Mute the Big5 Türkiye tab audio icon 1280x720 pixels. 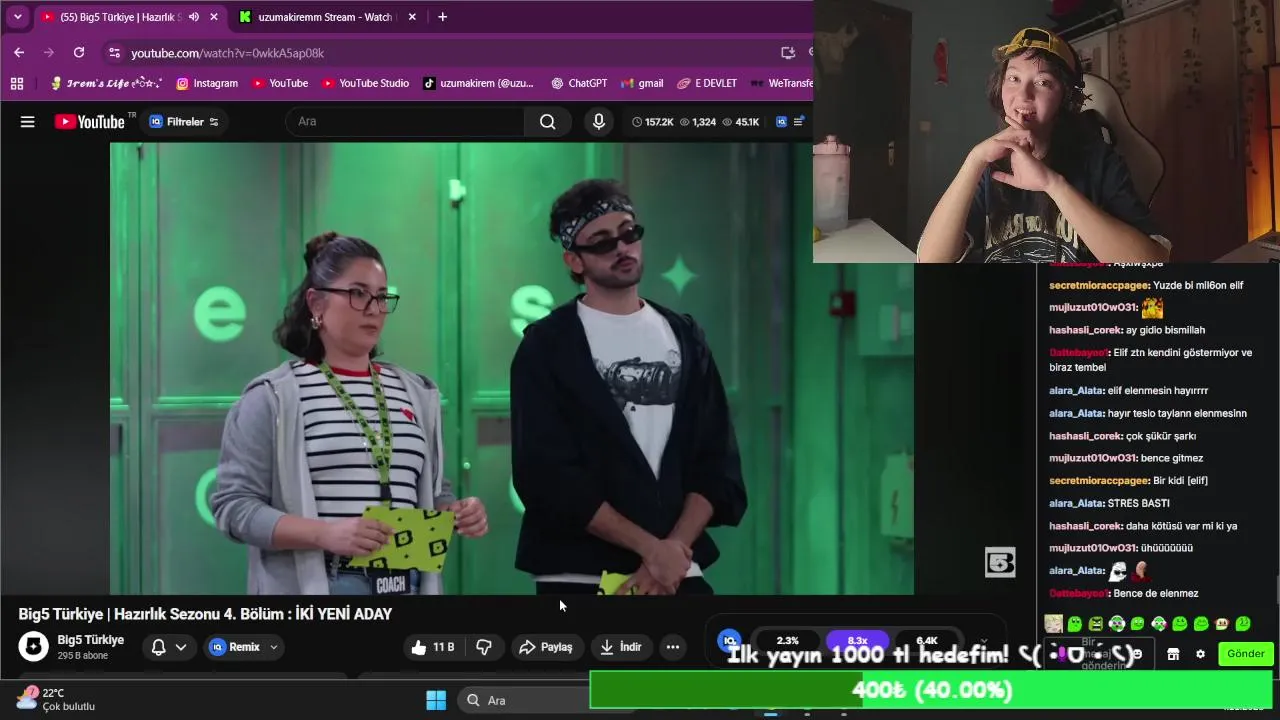[x=193, y=17]
